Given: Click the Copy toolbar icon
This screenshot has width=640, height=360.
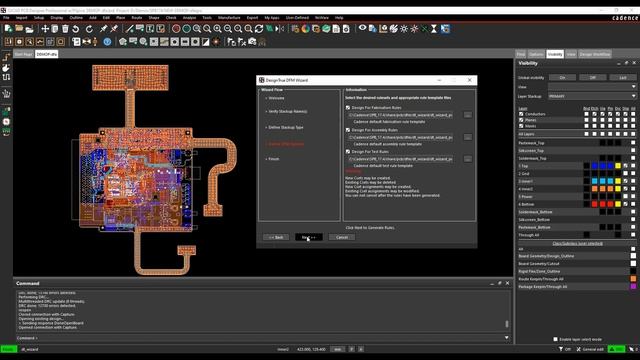Looking at the screenshot, I should pos(55,29).
